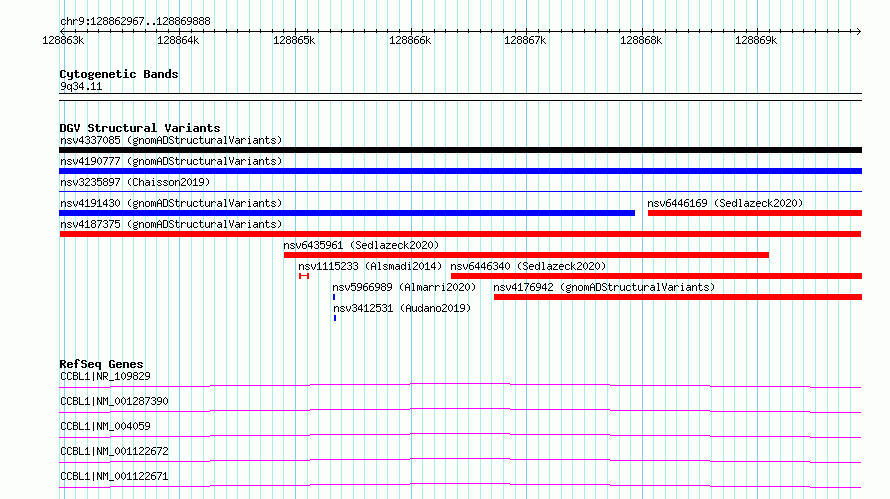
Task: Click the black bar for nsv4337085
Action: [460, 150]
